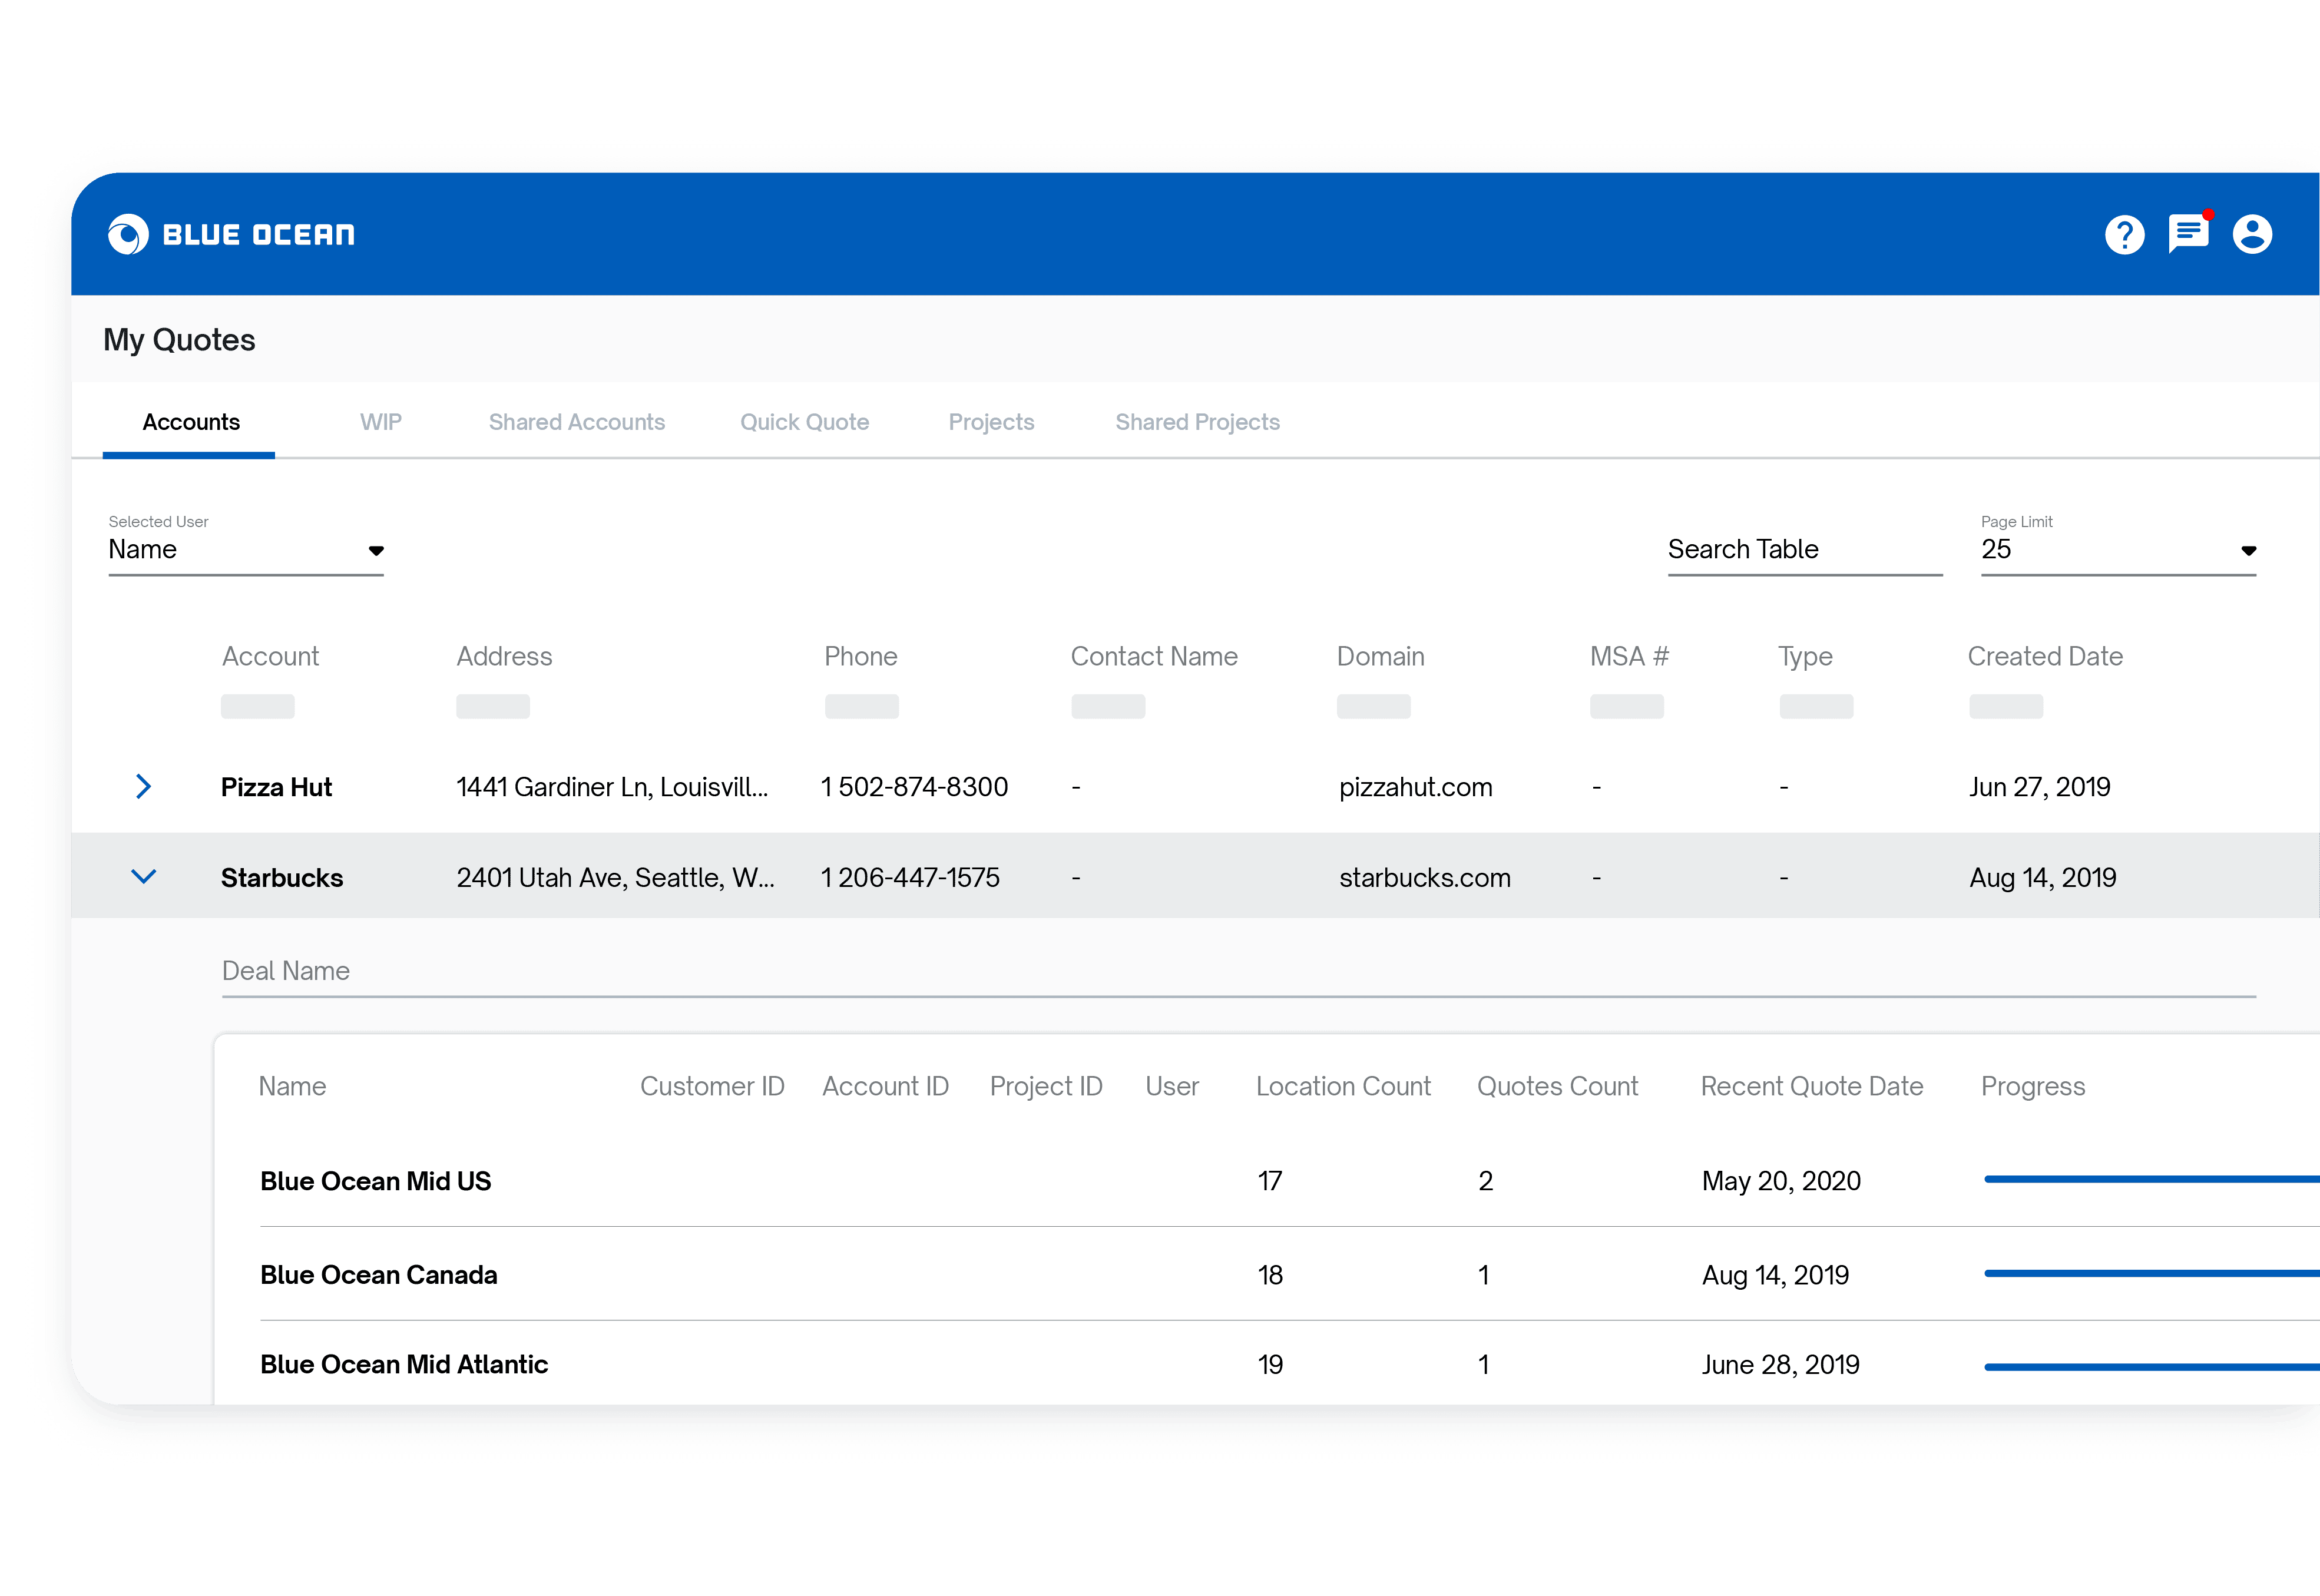Sort by the Location Count header

coord(1343,1086)
